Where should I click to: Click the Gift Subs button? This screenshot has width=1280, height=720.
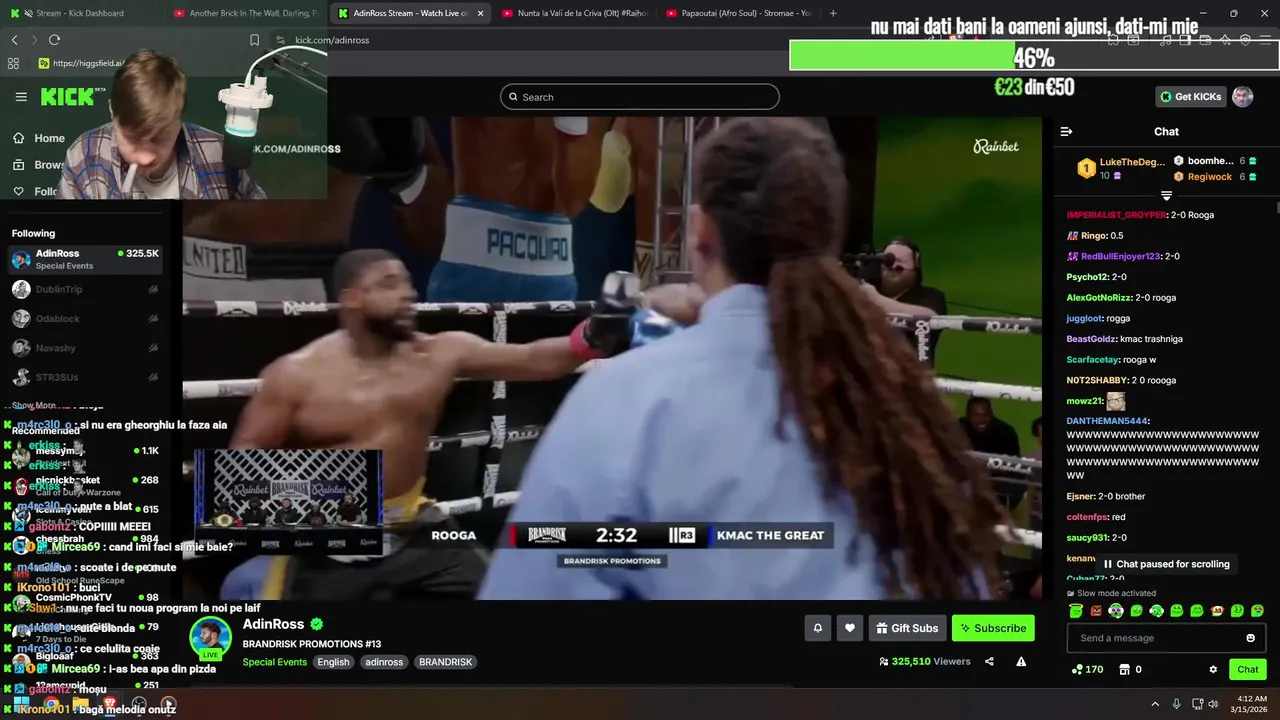[907, 628]
